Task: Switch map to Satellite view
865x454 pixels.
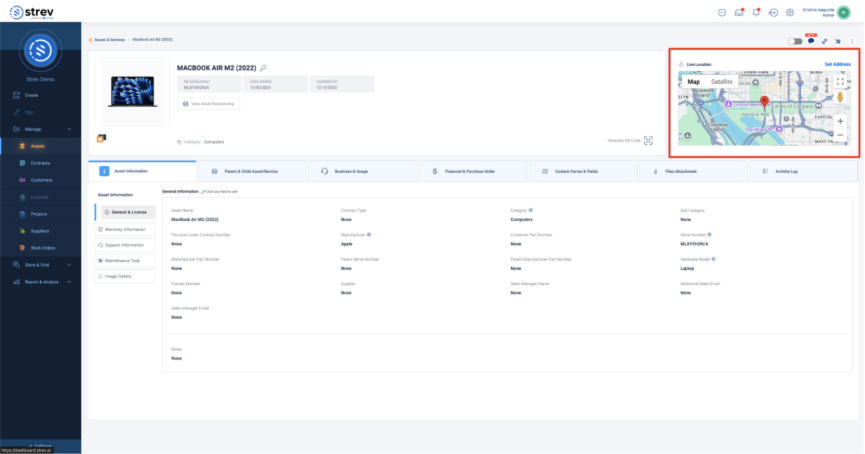Action: click(721, 81)
